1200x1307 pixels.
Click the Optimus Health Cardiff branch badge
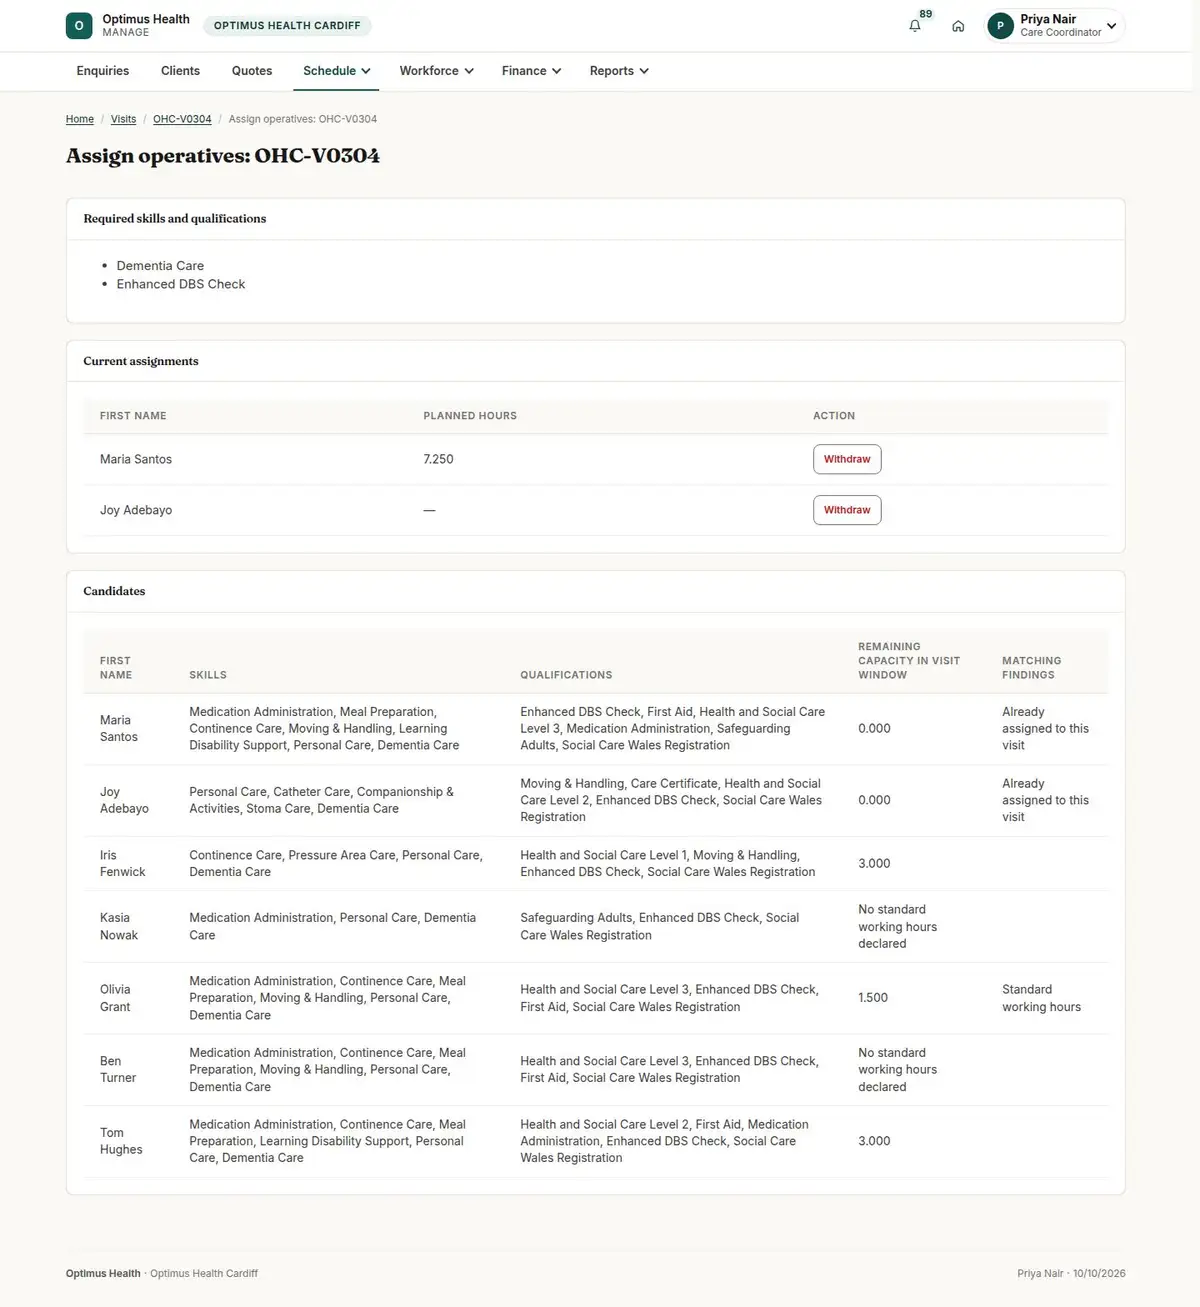[287, 26]
